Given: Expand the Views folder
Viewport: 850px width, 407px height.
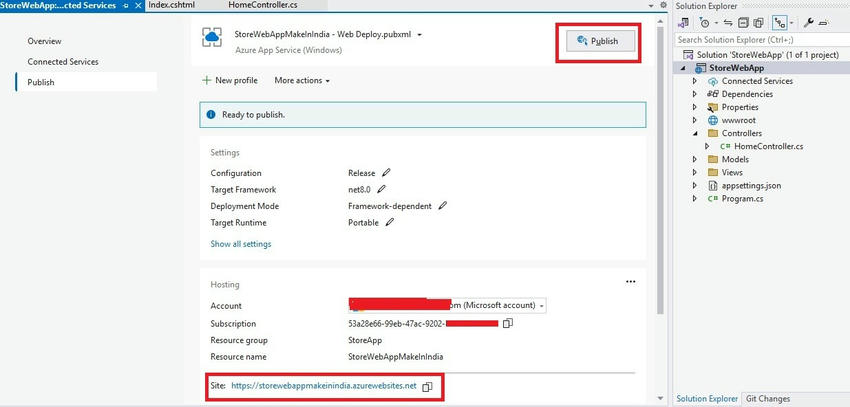Looking at the screenshot, I should coord(695,172).
